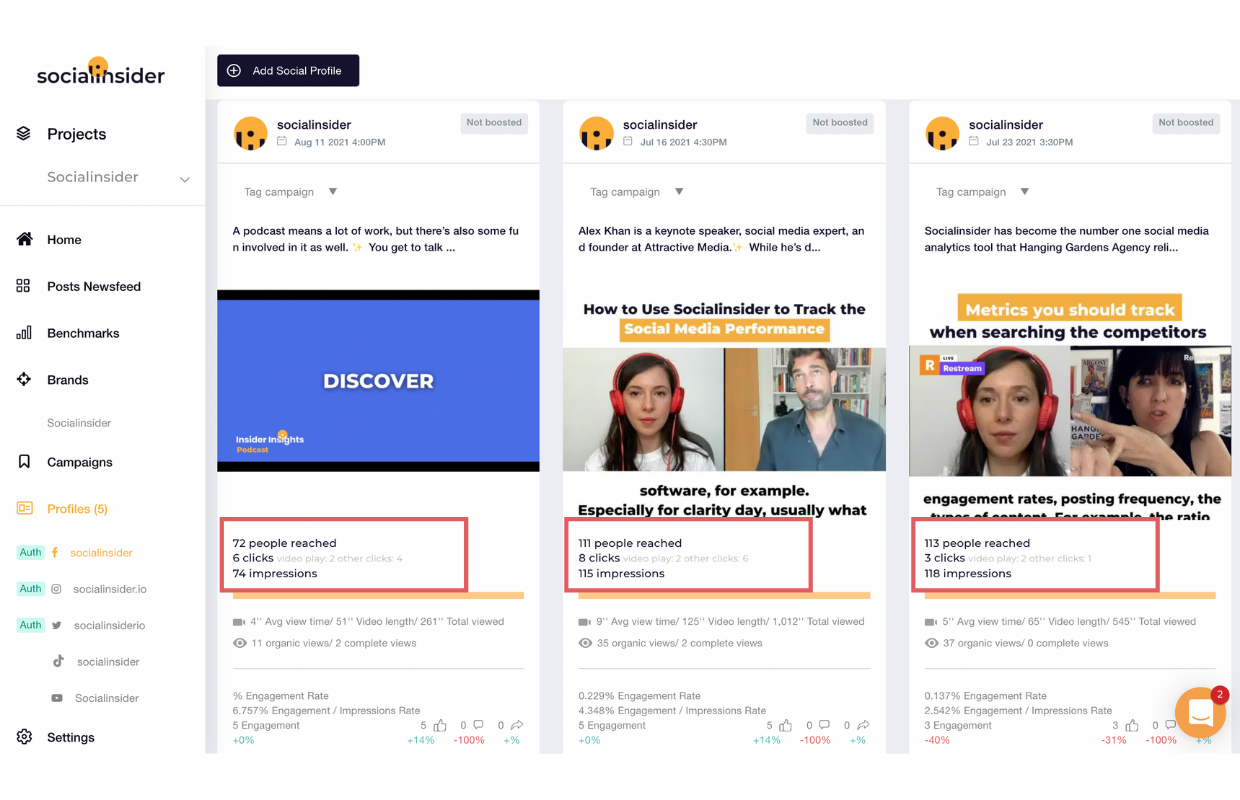Click calendar icon beside Jul 16 2021 date
Image resolution: width=1240 pixels, height=800 pixels.
(x=628, y=142)
